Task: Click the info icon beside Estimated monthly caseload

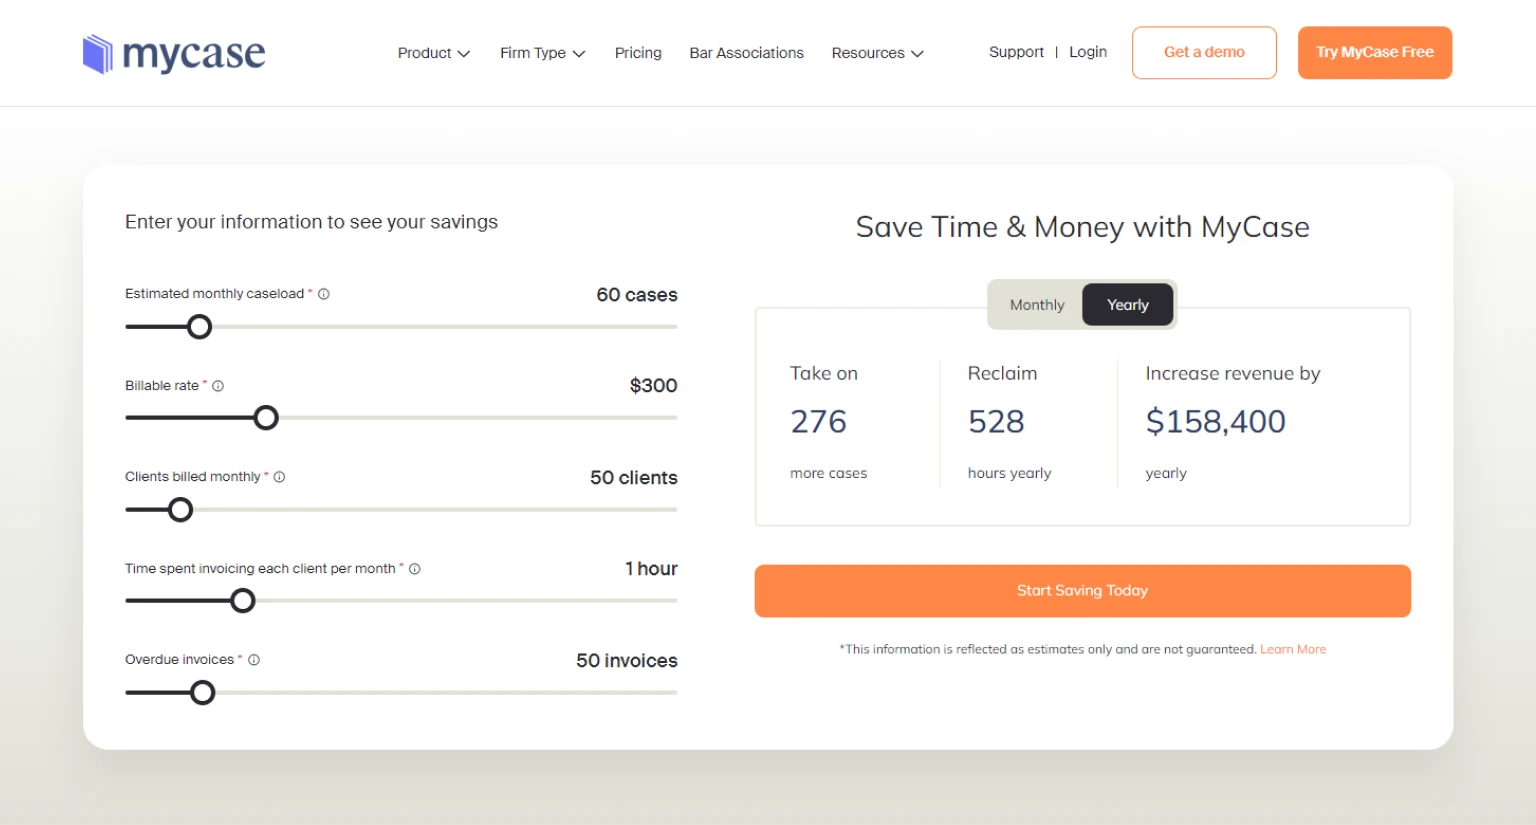Action: click(x=323, y=293)
